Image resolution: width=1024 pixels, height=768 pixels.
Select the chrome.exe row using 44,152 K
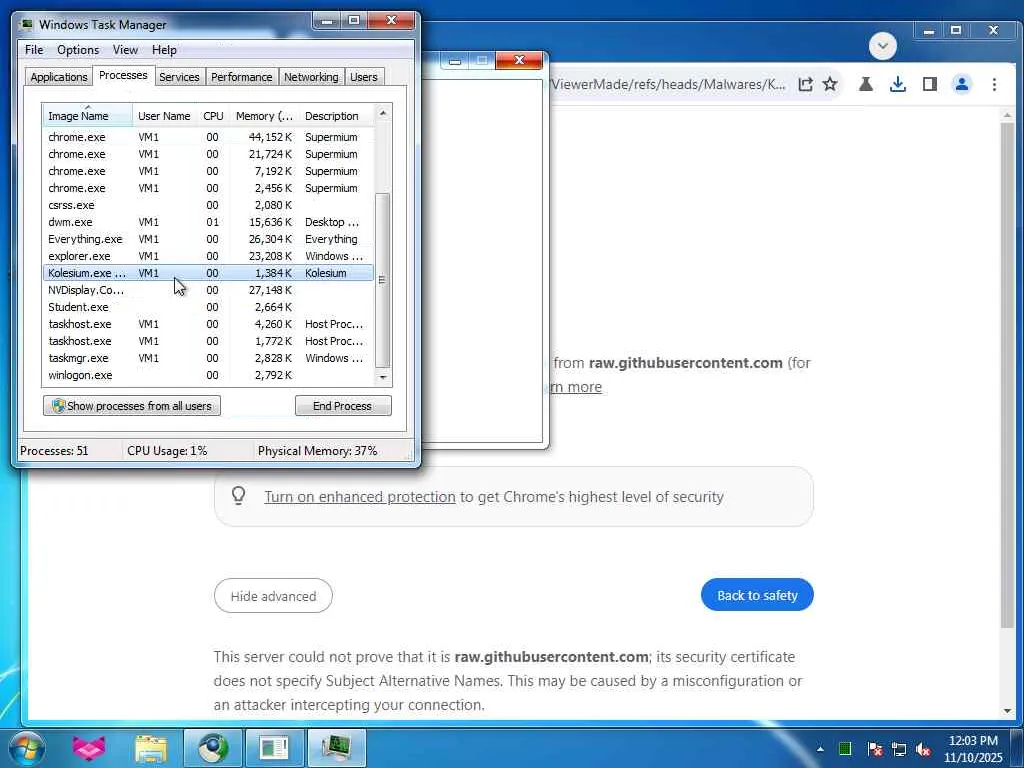coord(208,137)
